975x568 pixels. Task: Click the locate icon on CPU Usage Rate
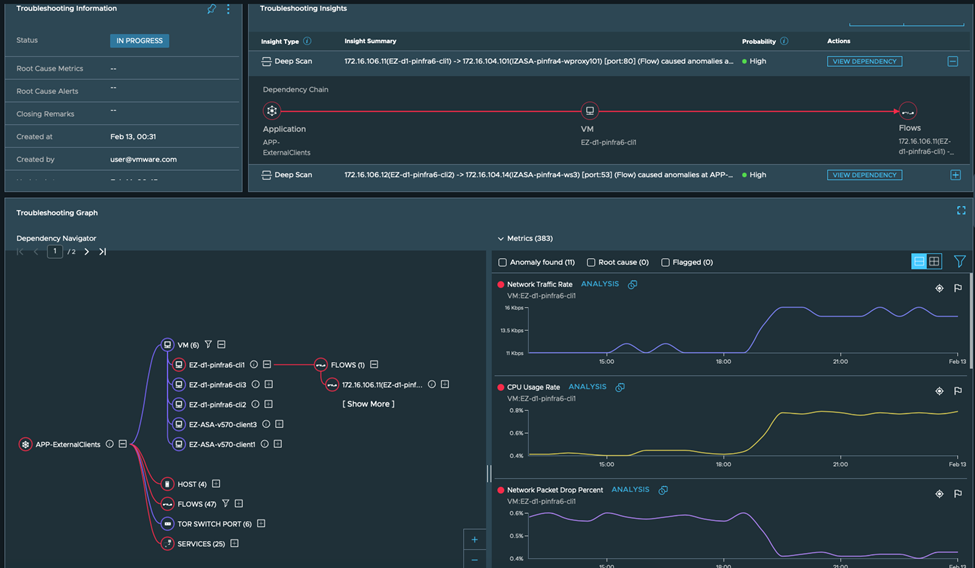939,389
